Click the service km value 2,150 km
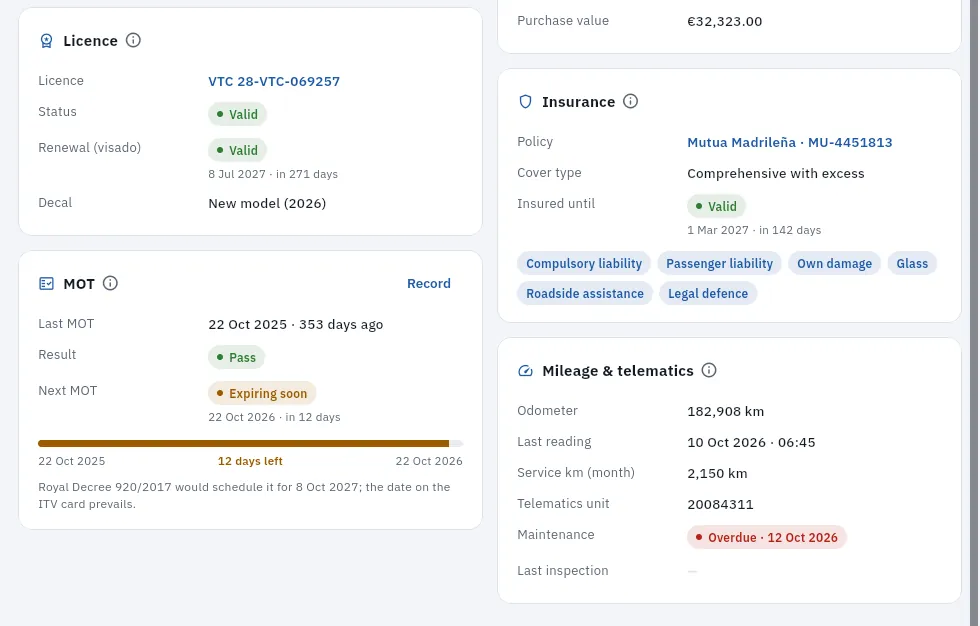980x626 pixels. pyautogui.click(x=717, y=474)
